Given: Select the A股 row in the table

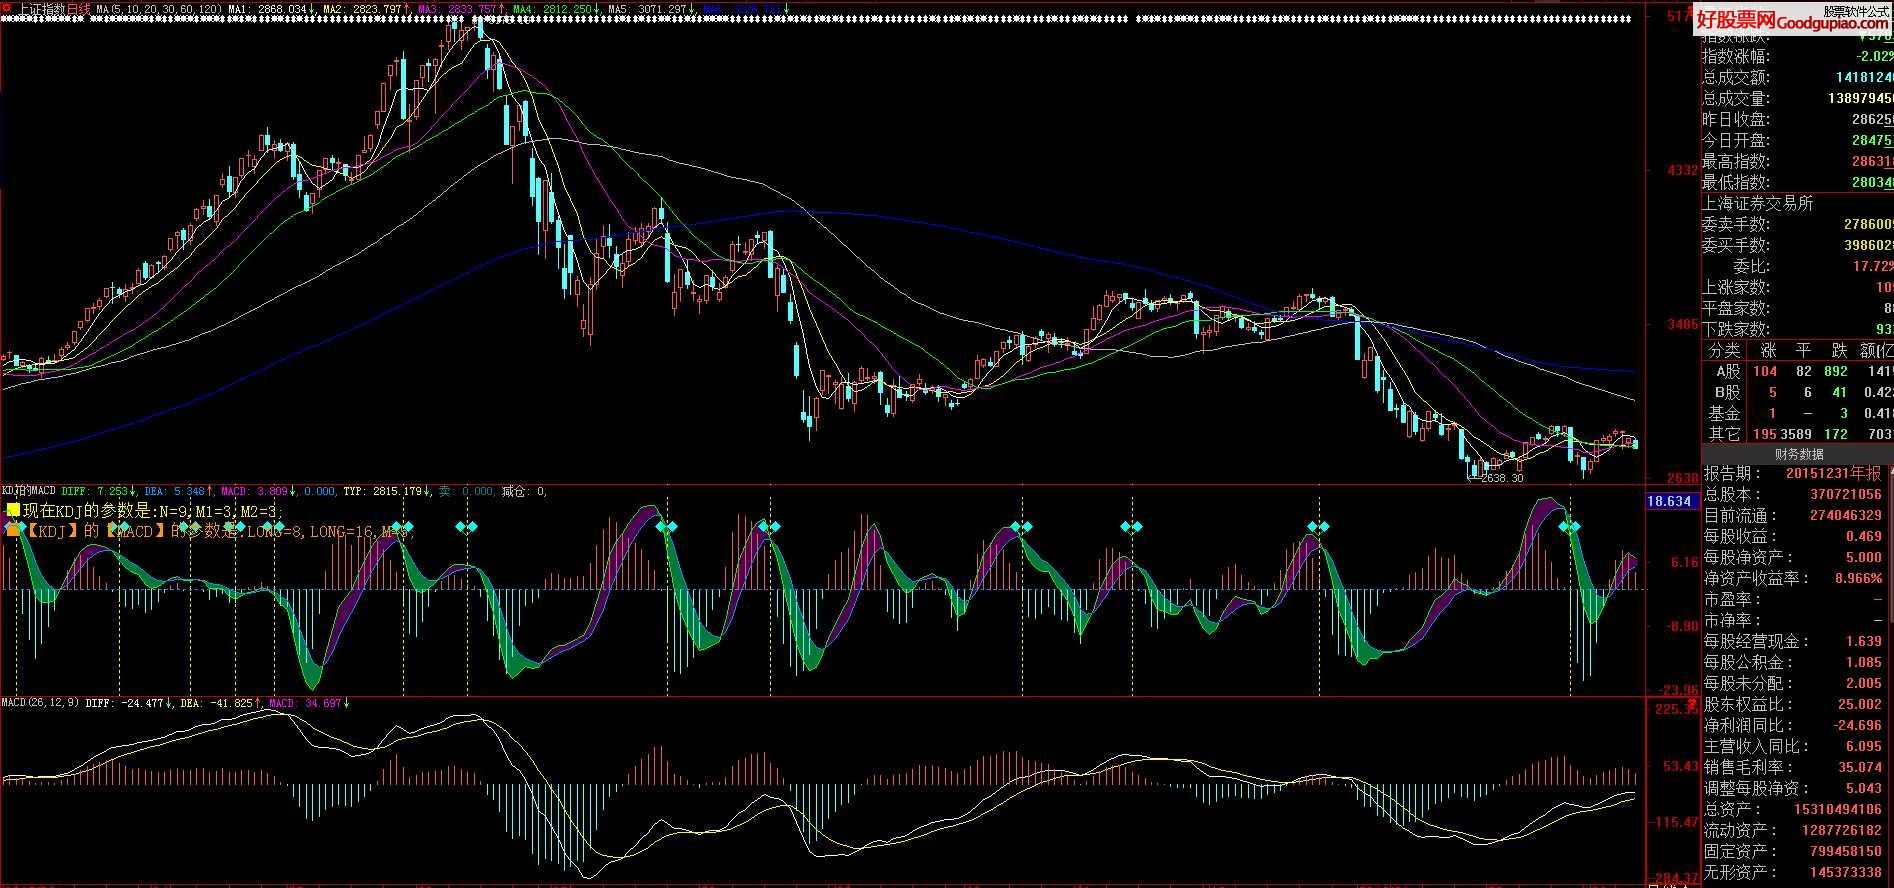Looking at the screenshot, I should pos(1798,371).
